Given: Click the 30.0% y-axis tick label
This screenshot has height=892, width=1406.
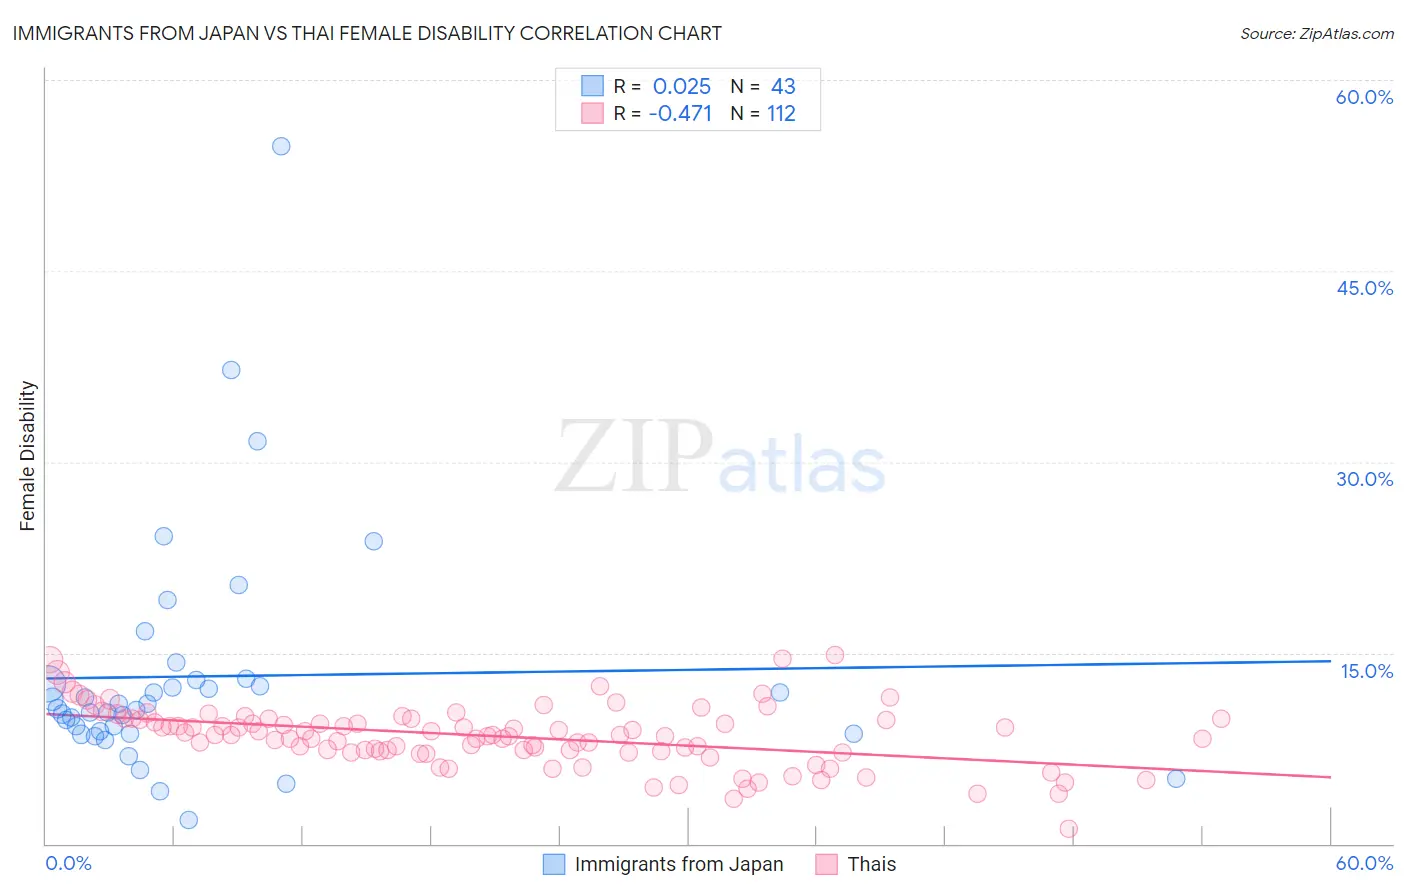Looking at the screenshot, I should pyautogui.click(x=1364, y=479).
